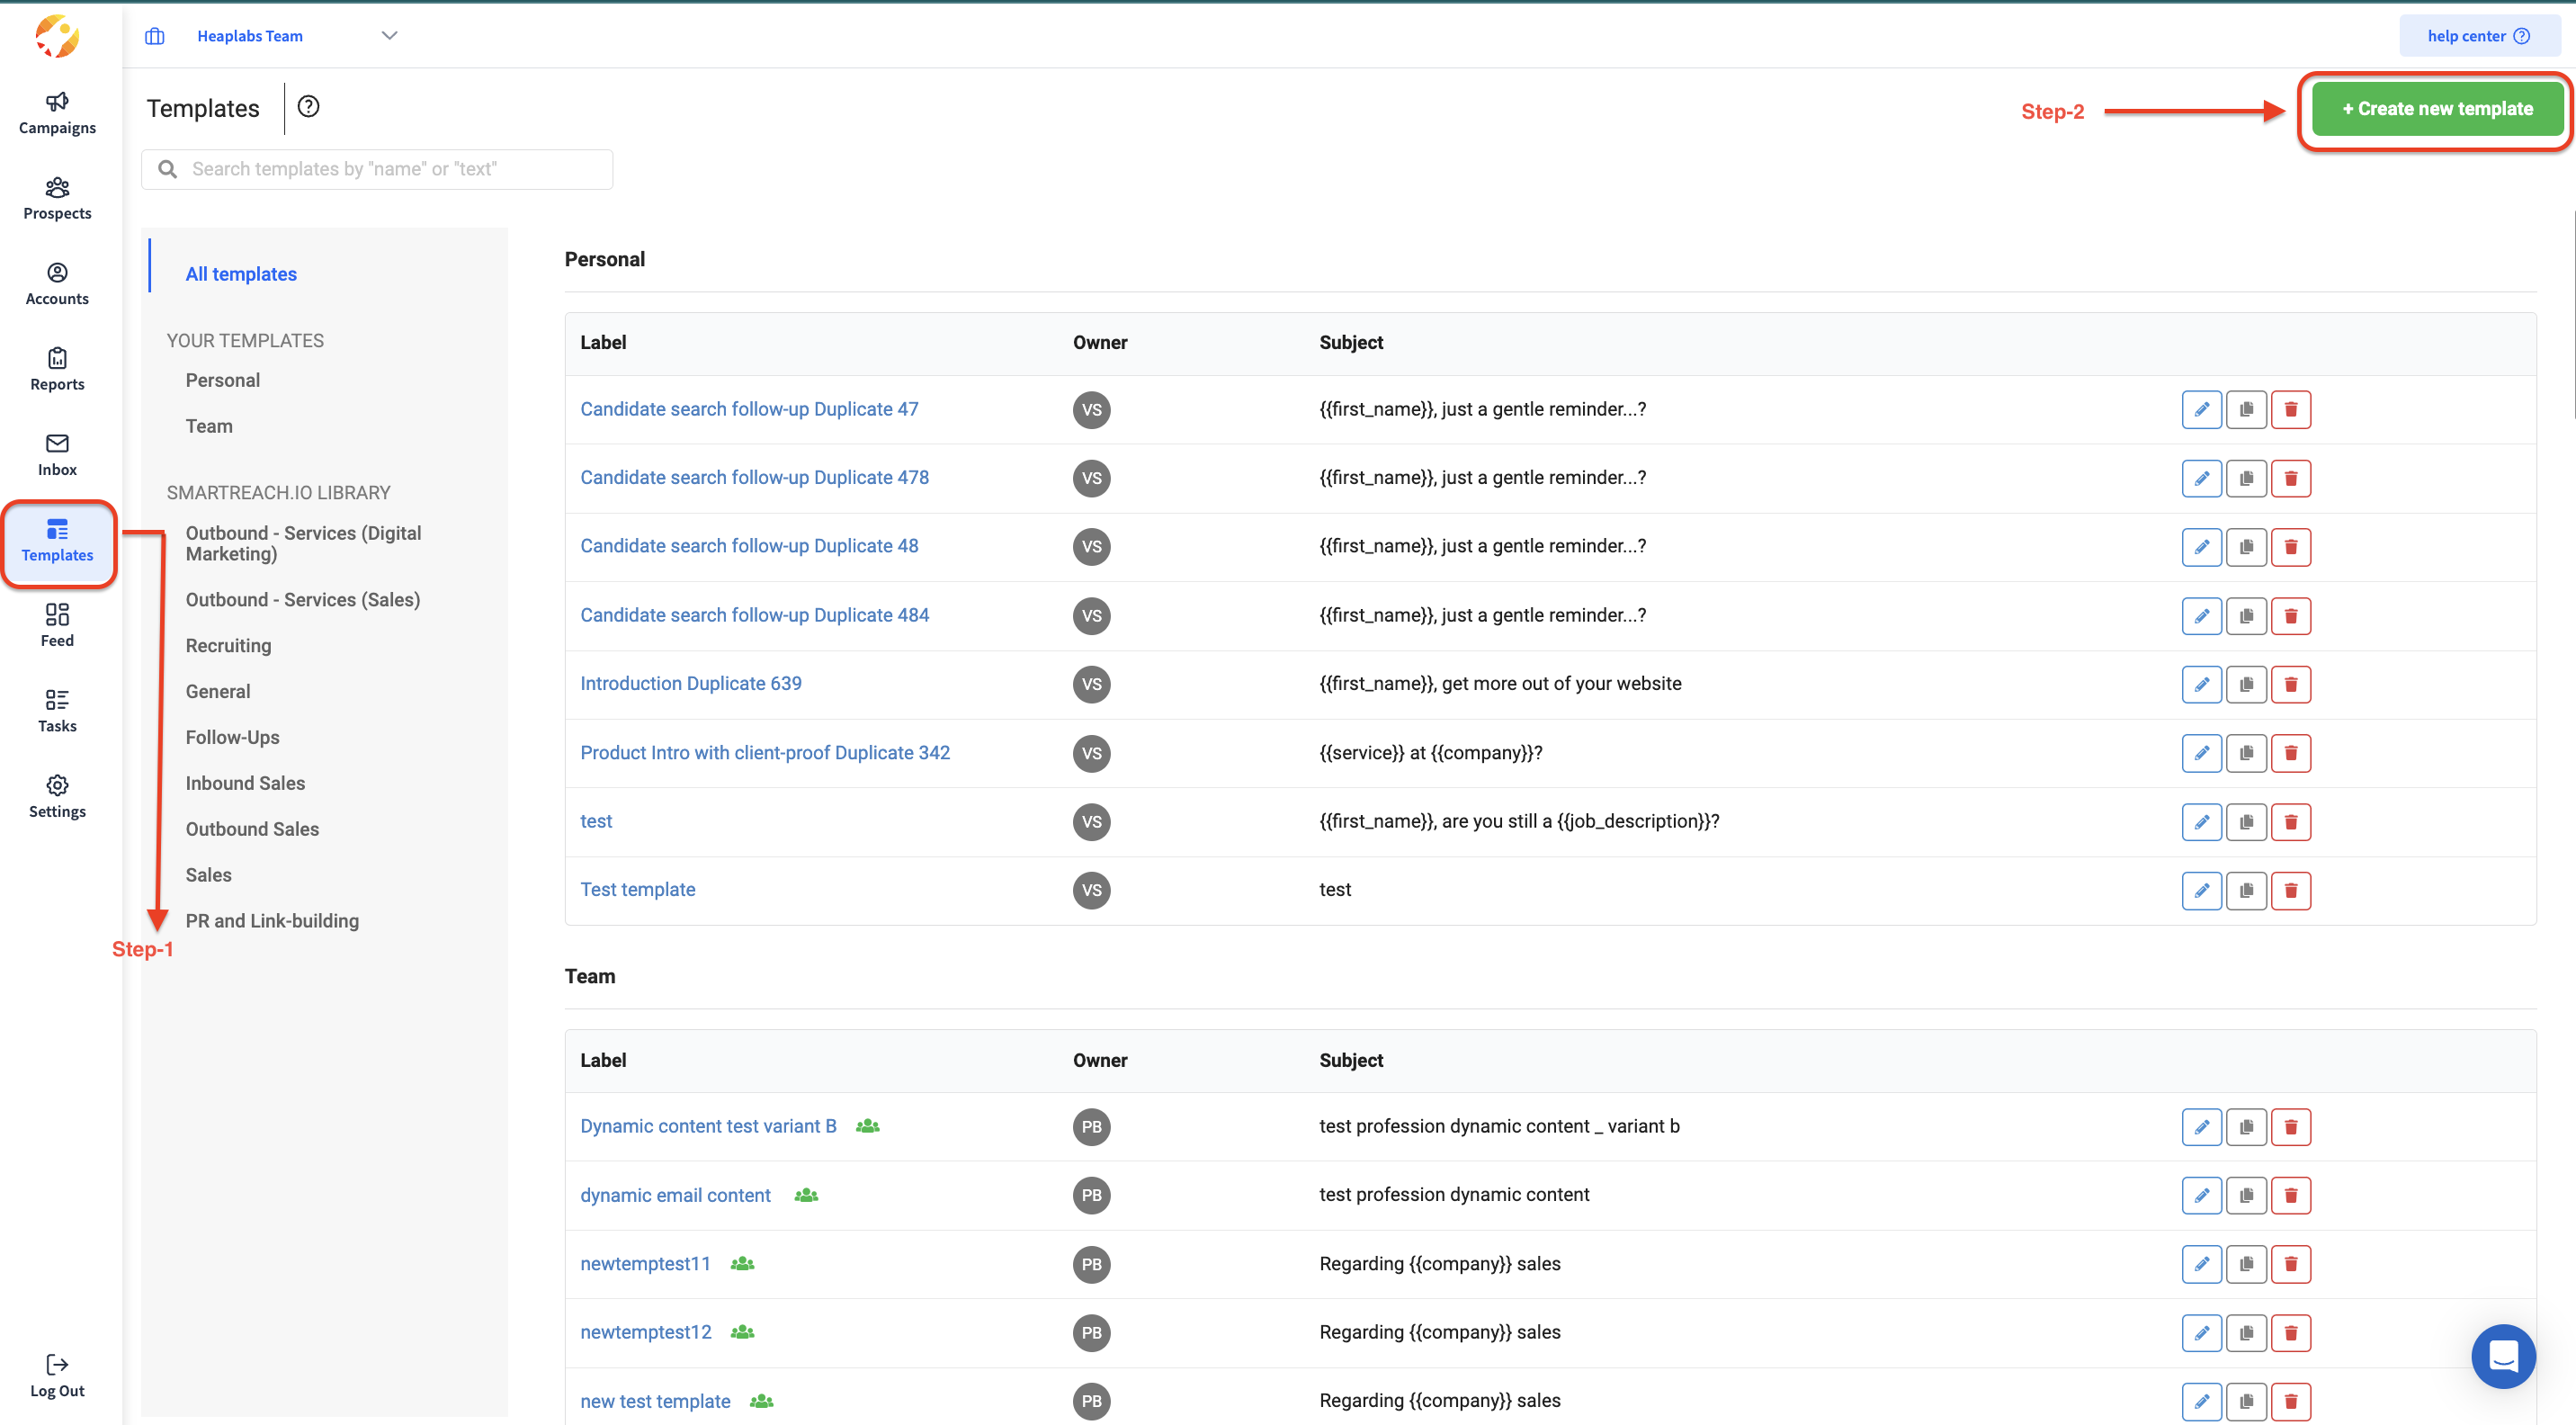2576x1425 pixels.
Task: Select 'Recruiting' library category
Action: [228, 645]
